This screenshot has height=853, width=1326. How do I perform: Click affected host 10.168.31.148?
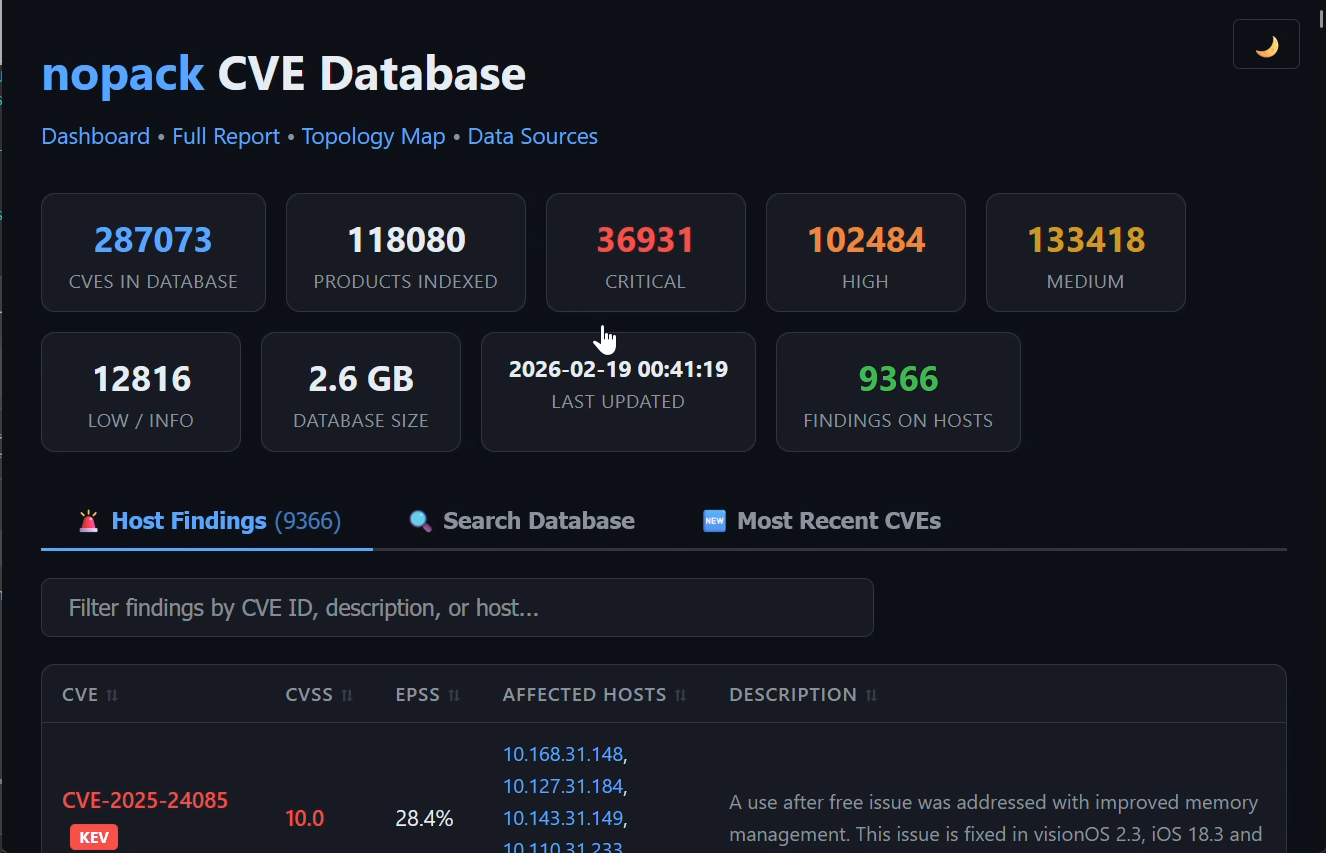(561, 754)
